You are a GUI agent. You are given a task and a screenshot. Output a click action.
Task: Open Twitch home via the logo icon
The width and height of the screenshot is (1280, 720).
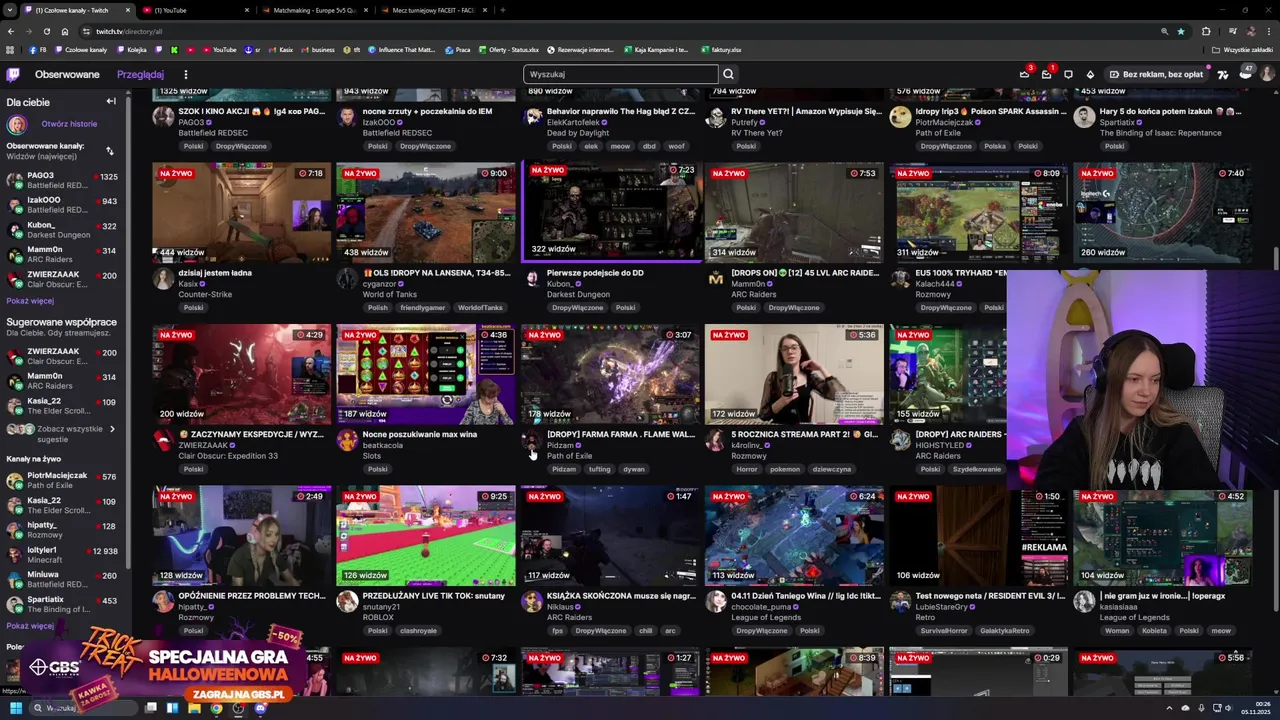[13, 74]
